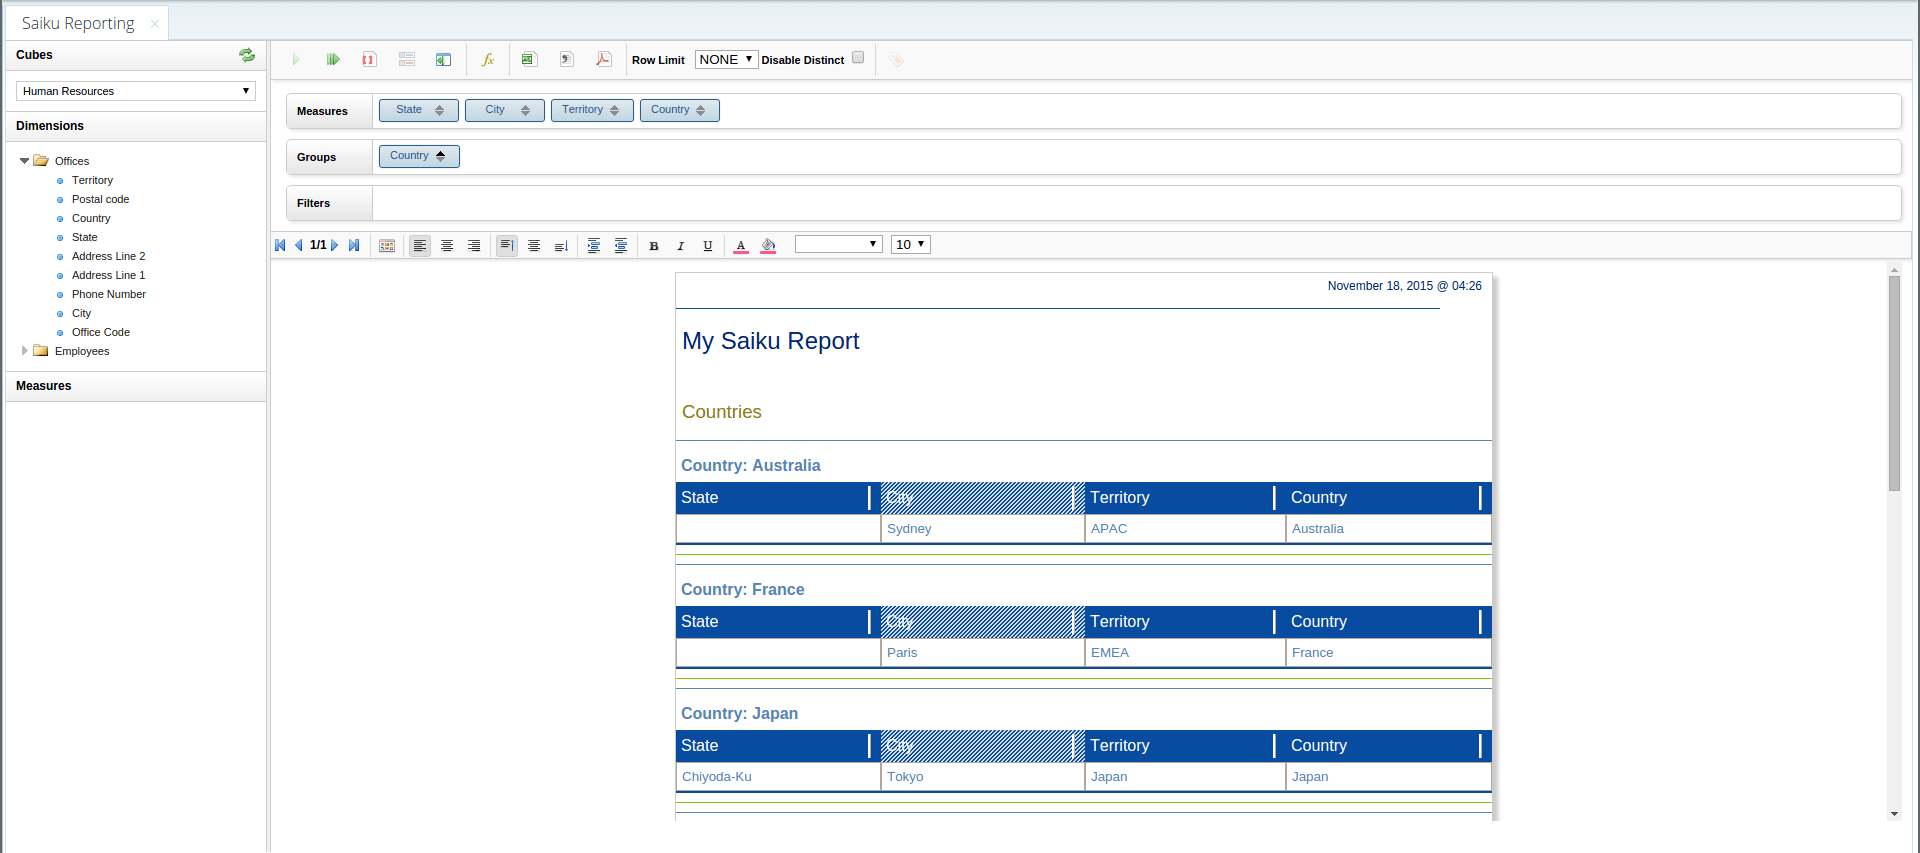Pick a font text color
The width and height of the screenshot is (1920, 853).
741,246
